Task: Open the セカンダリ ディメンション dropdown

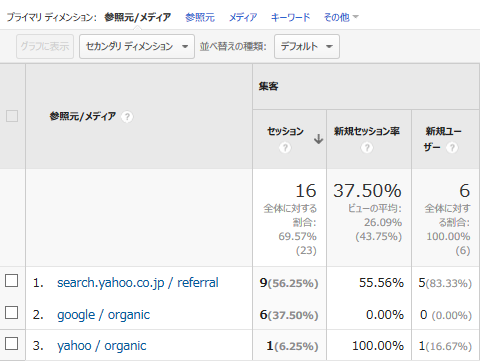Action: tap(137, 46)
